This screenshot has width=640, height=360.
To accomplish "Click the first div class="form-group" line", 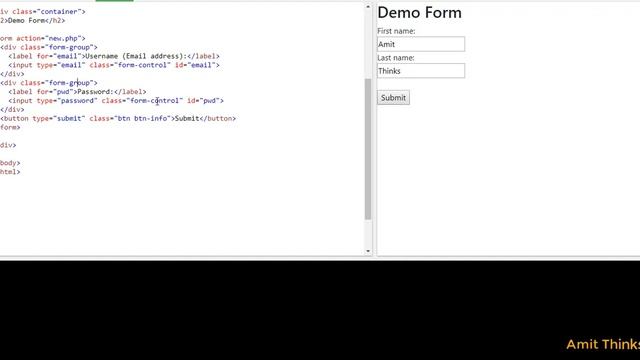I will 49,47.
